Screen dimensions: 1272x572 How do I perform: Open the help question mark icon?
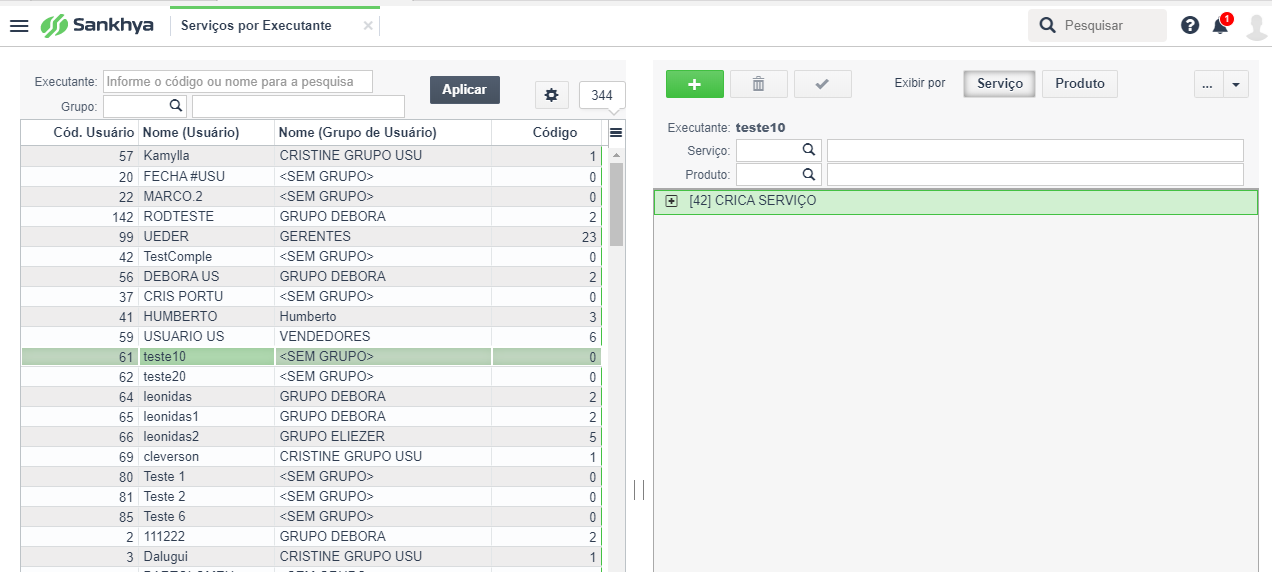tap(1190, 26)
